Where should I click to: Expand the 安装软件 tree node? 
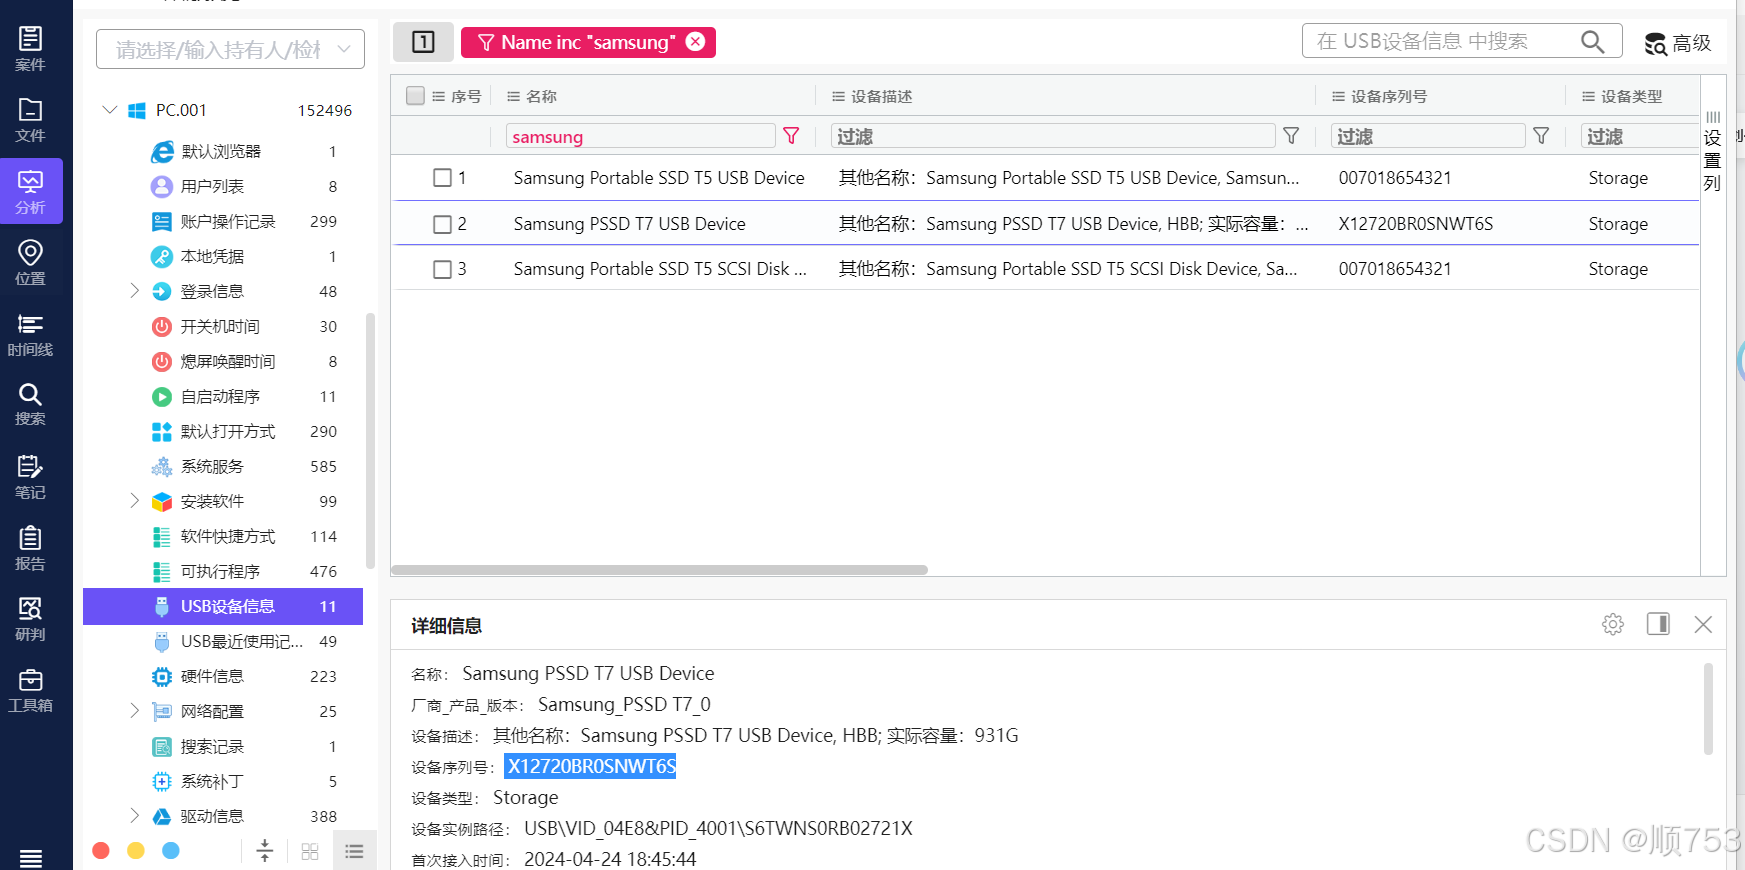click(x=135, y=501)
